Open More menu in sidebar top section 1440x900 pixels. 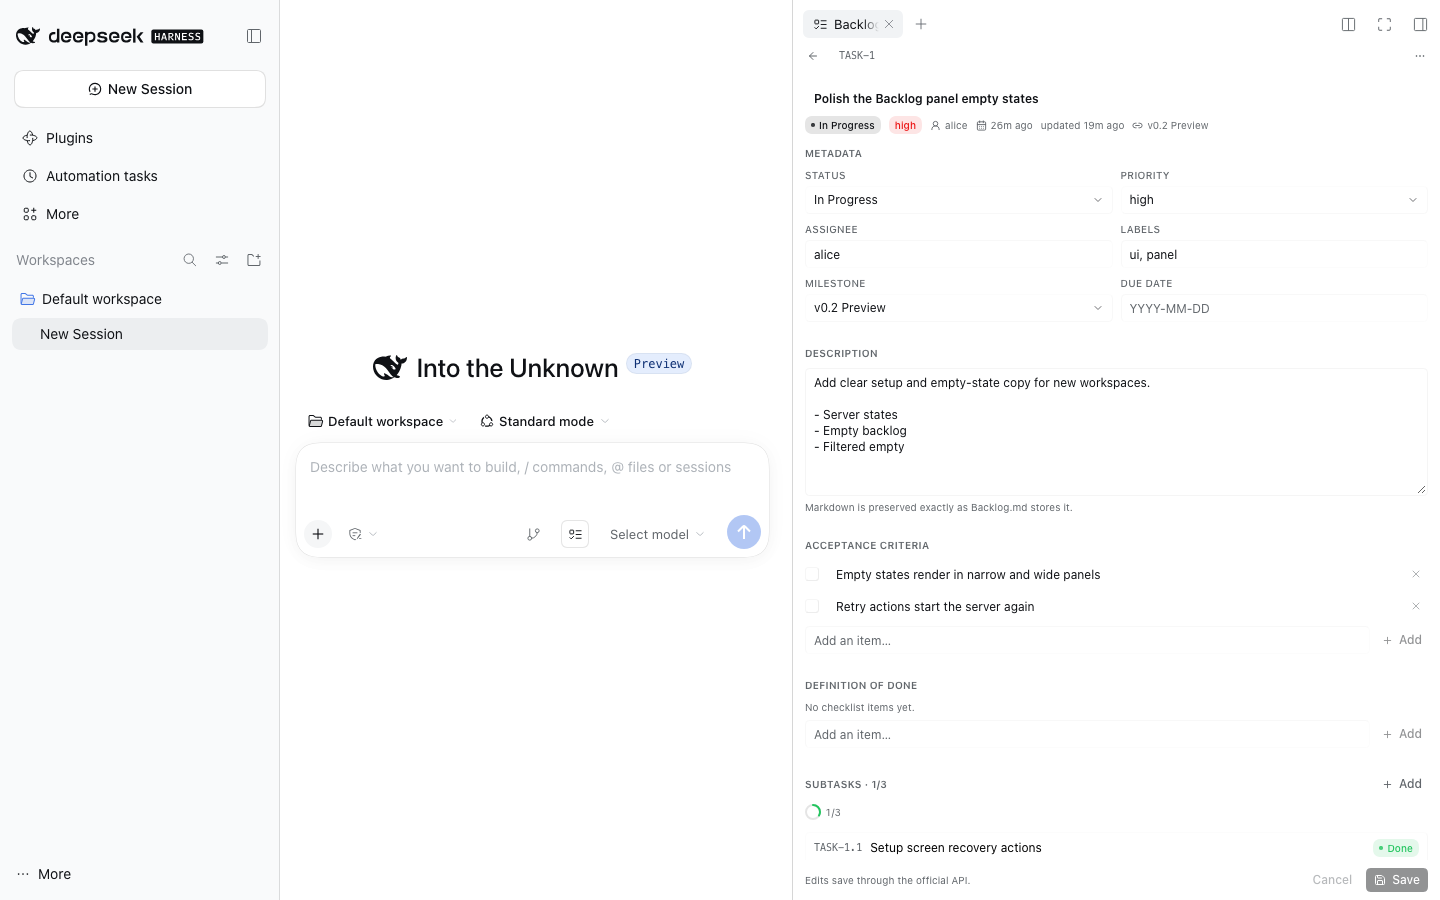point(140,214)
